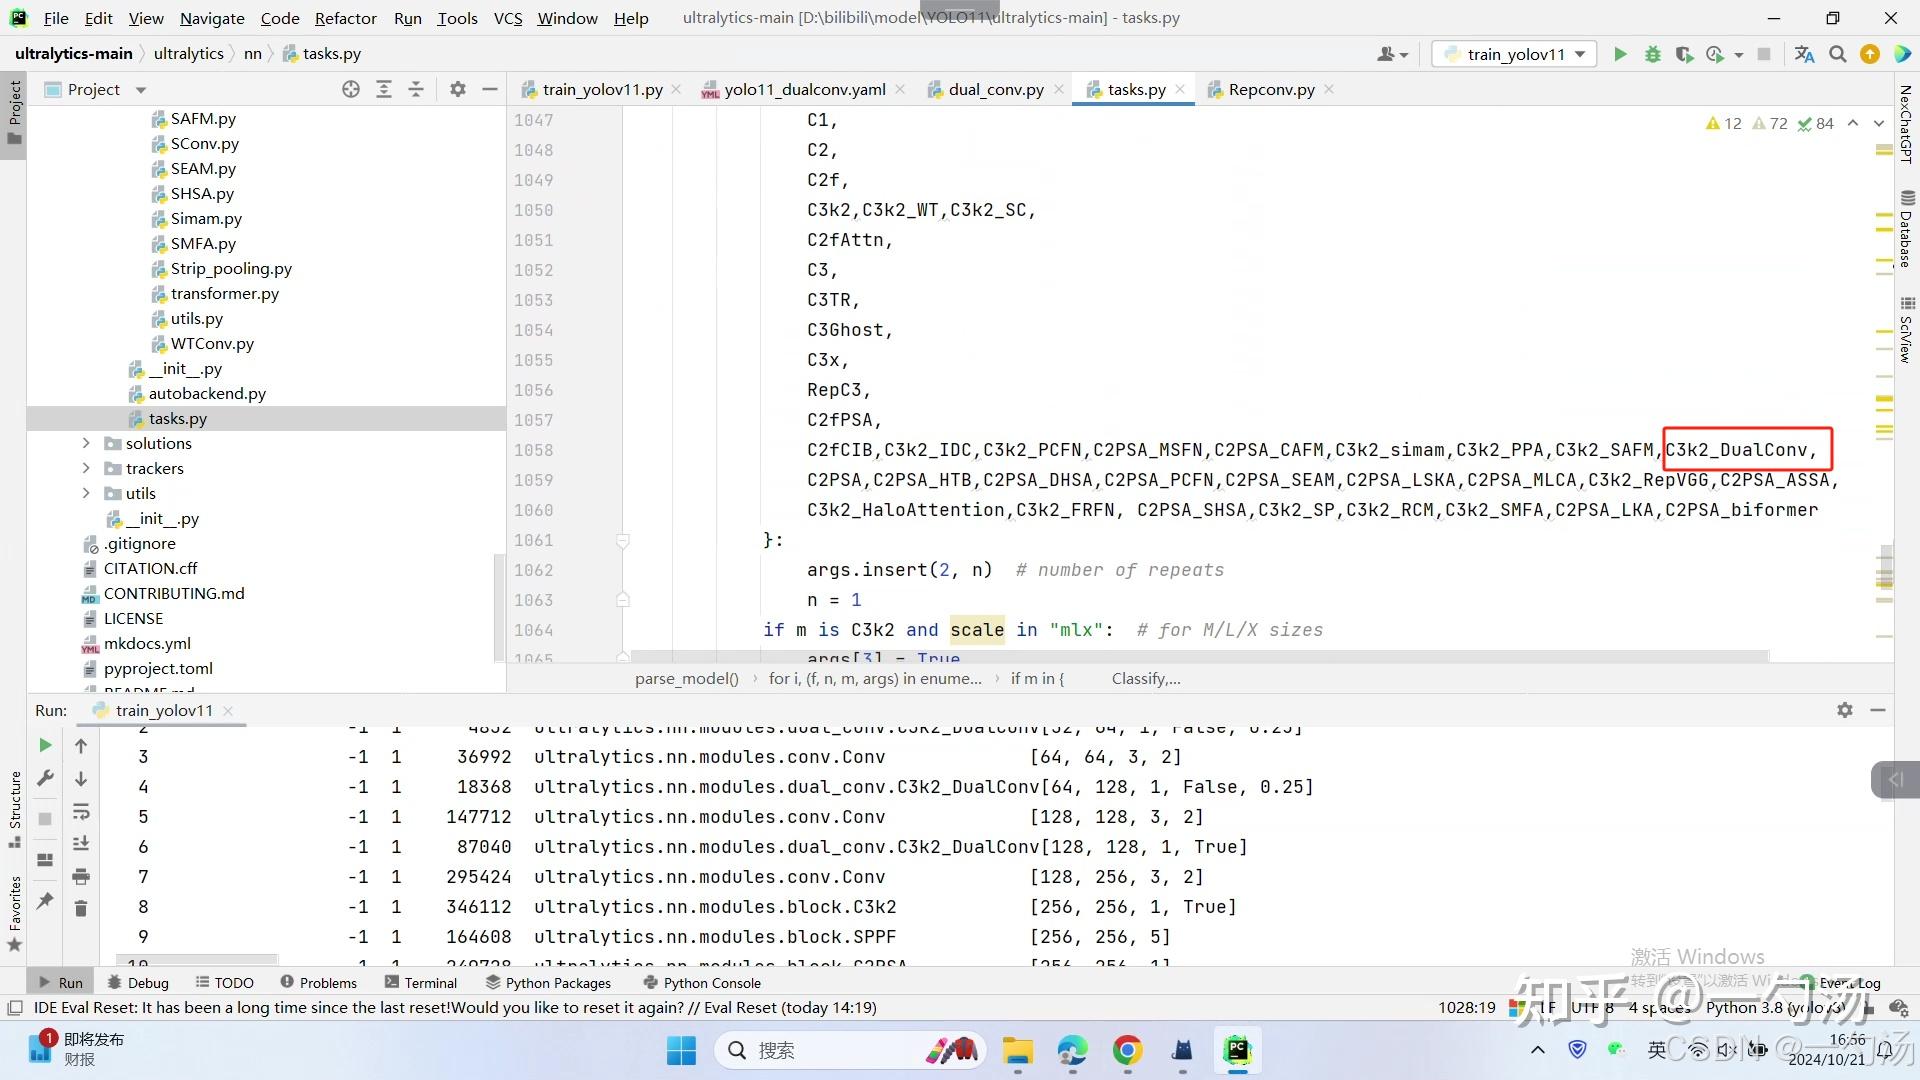
Task: Toggle soft-wrap in Run console
Action: (x=81, y=811)
